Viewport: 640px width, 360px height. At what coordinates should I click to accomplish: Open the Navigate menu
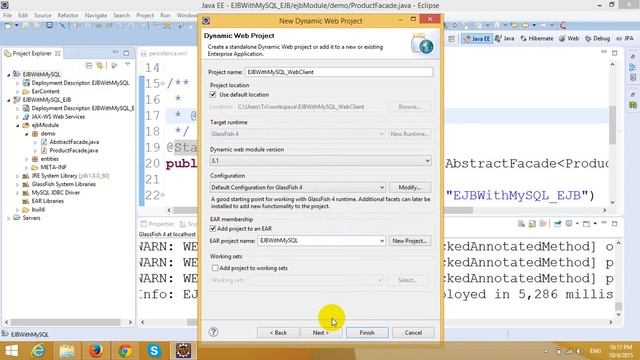pyautogui.click(x=96, y=15)
